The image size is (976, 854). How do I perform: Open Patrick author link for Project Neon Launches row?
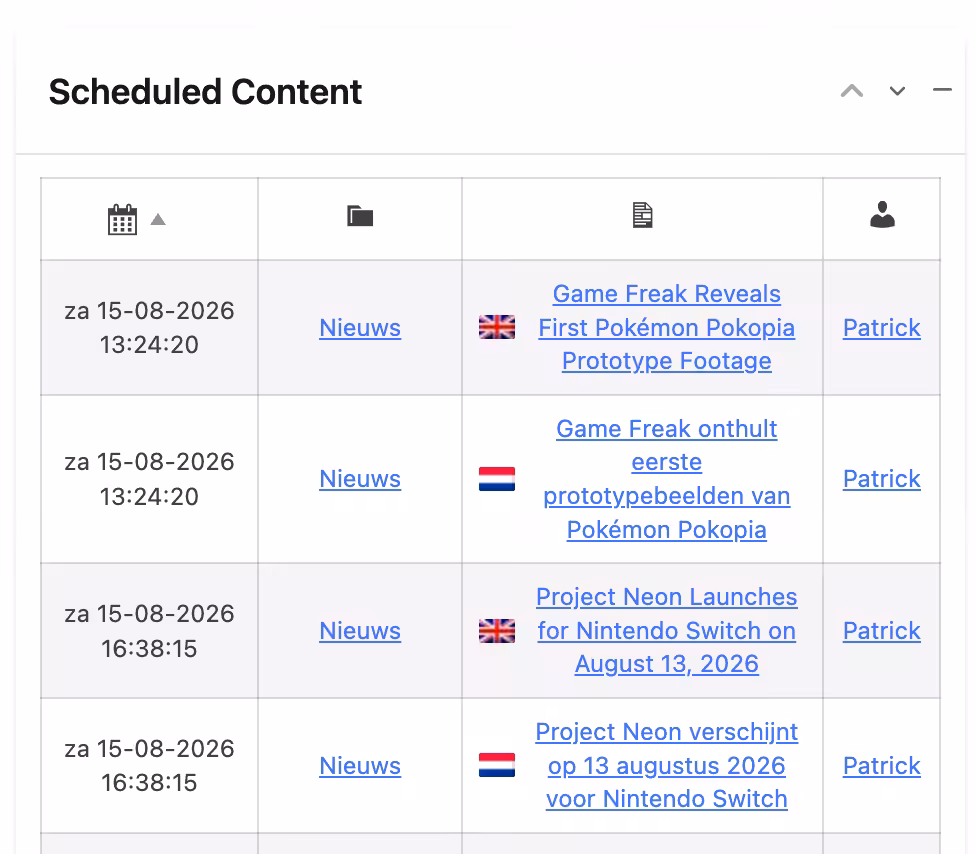881,631
